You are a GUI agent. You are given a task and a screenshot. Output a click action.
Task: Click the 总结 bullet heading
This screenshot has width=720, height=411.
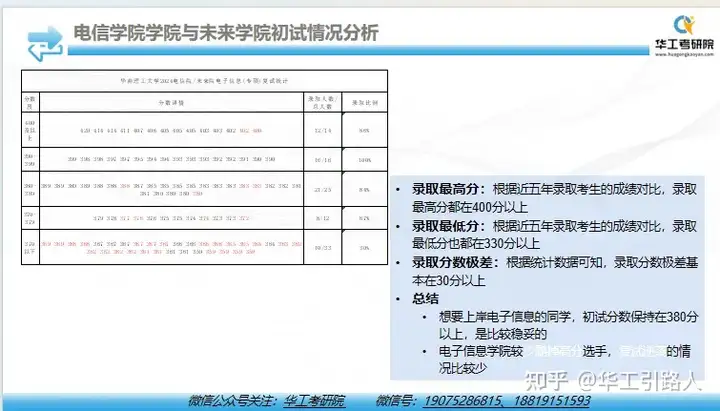point(425,299)
